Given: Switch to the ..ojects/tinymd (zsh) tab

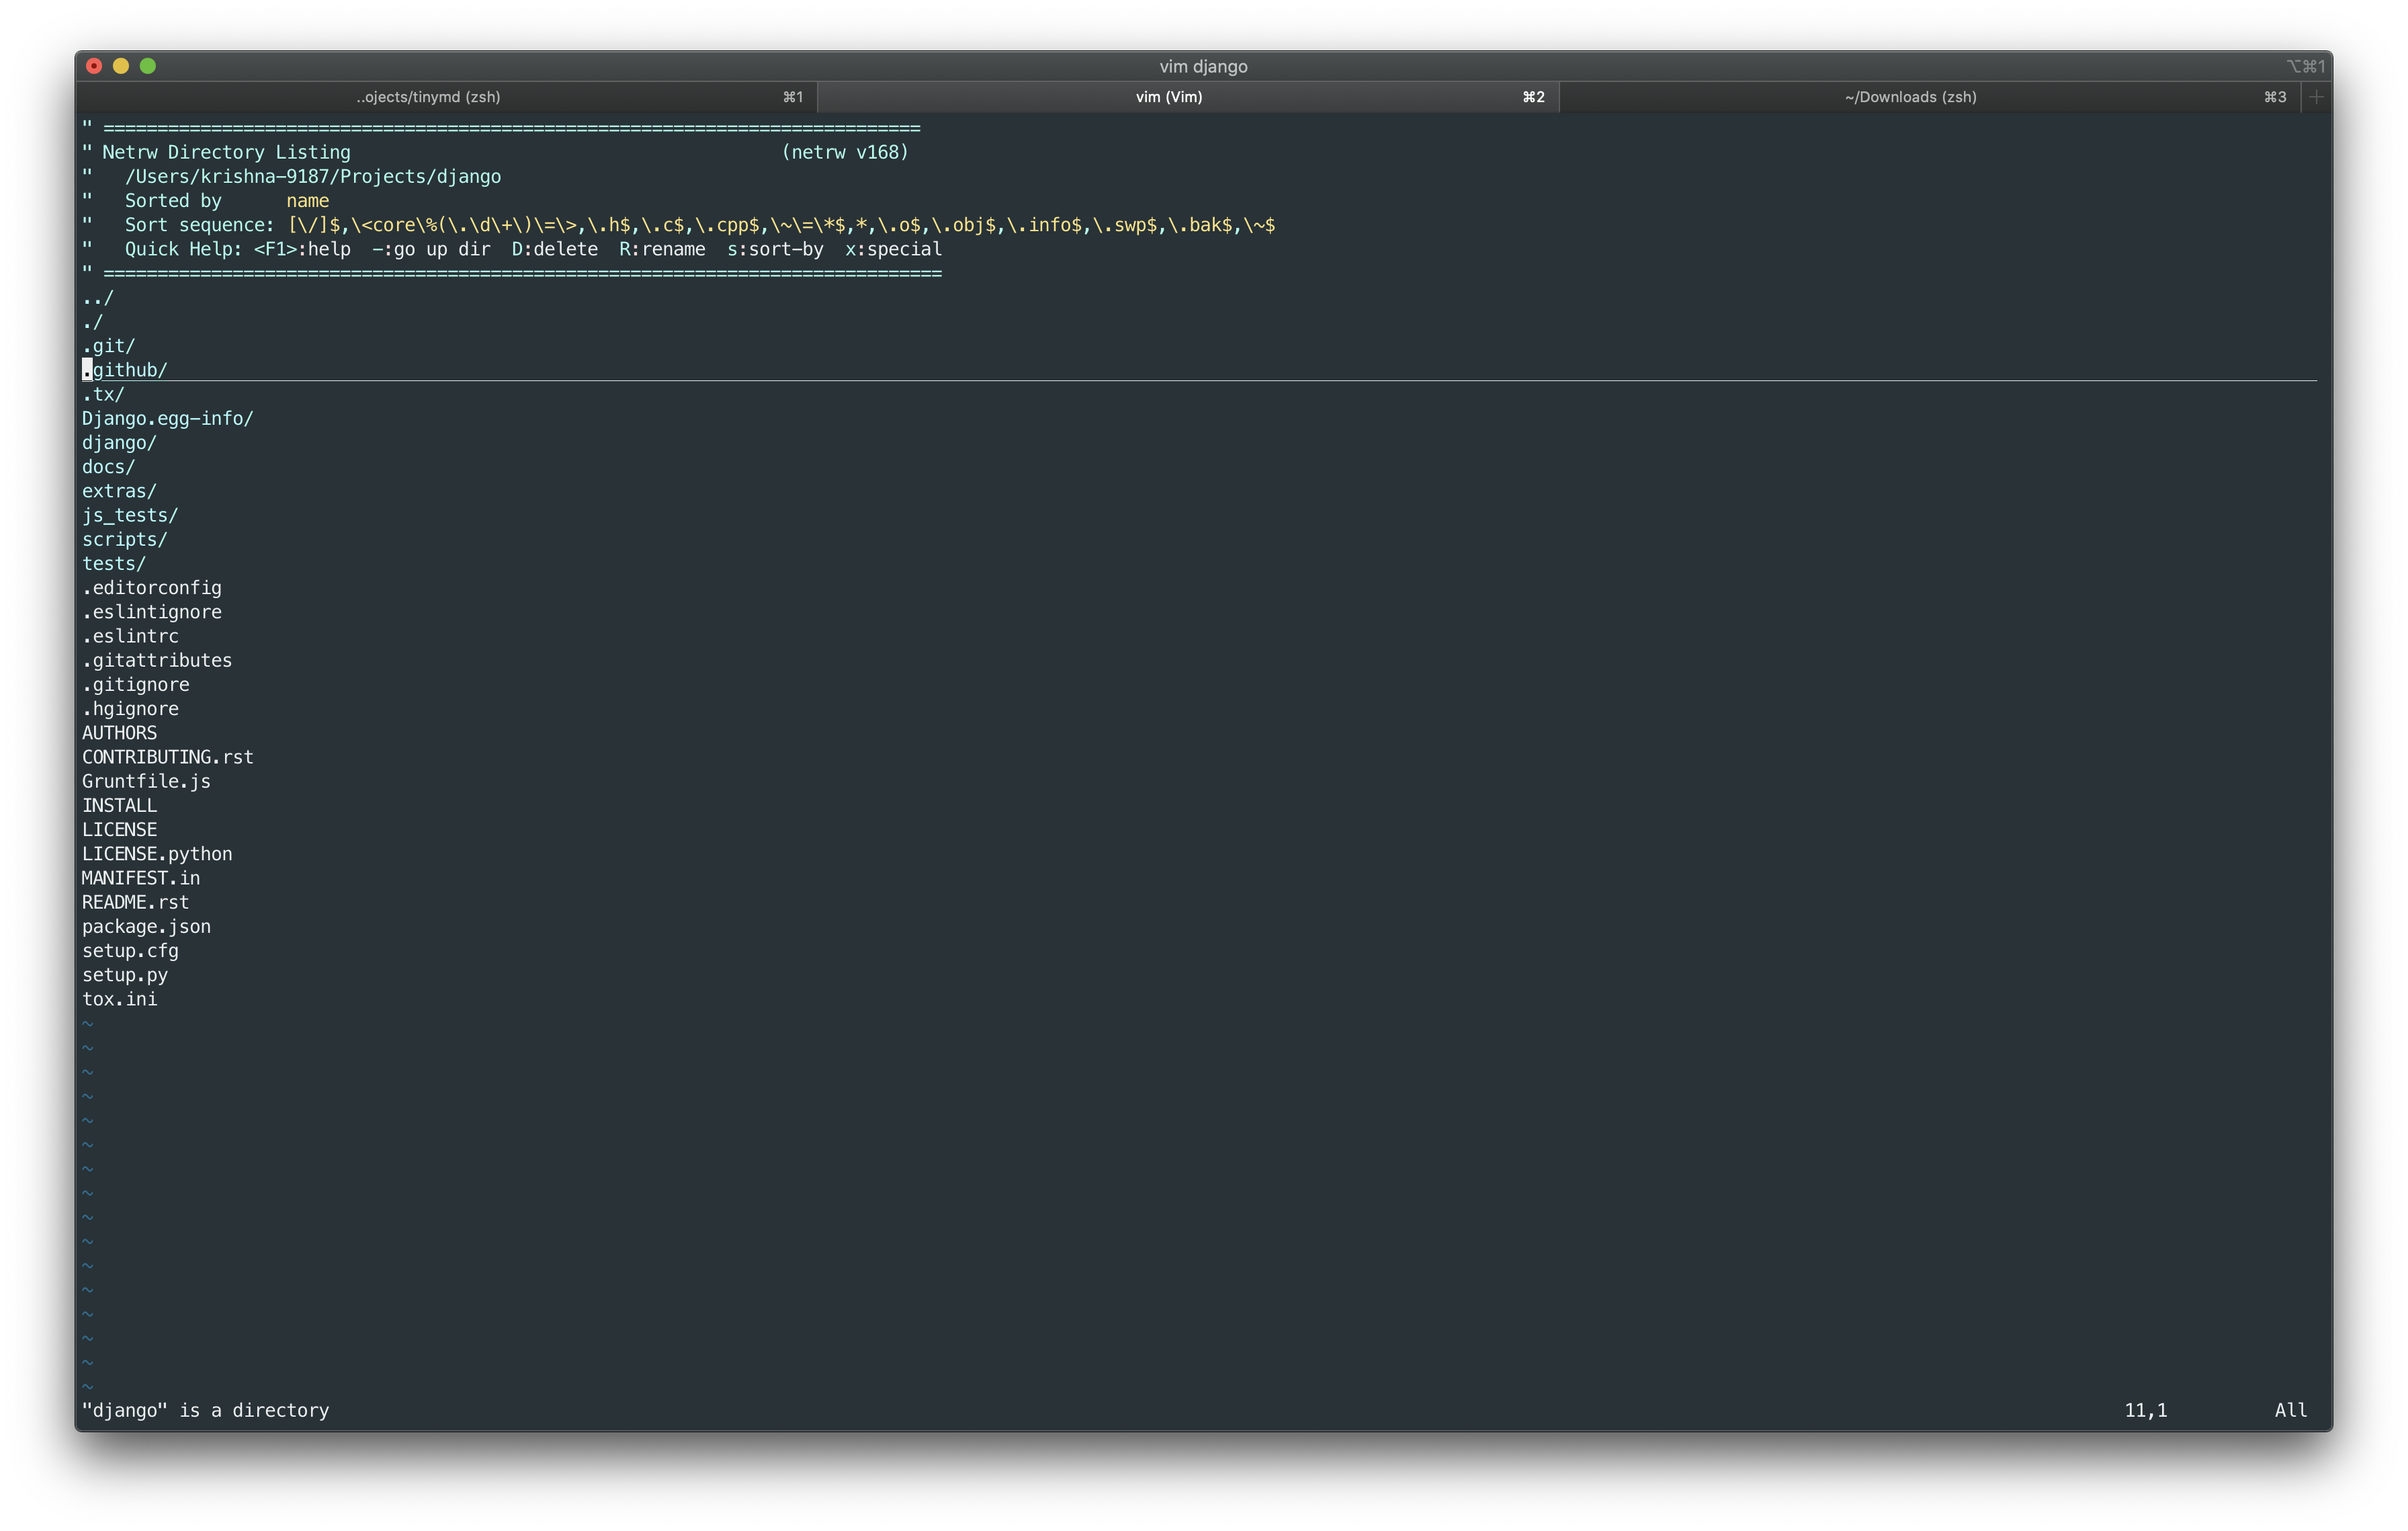Looking at the screenshot, I should click(x=446, y=97).
